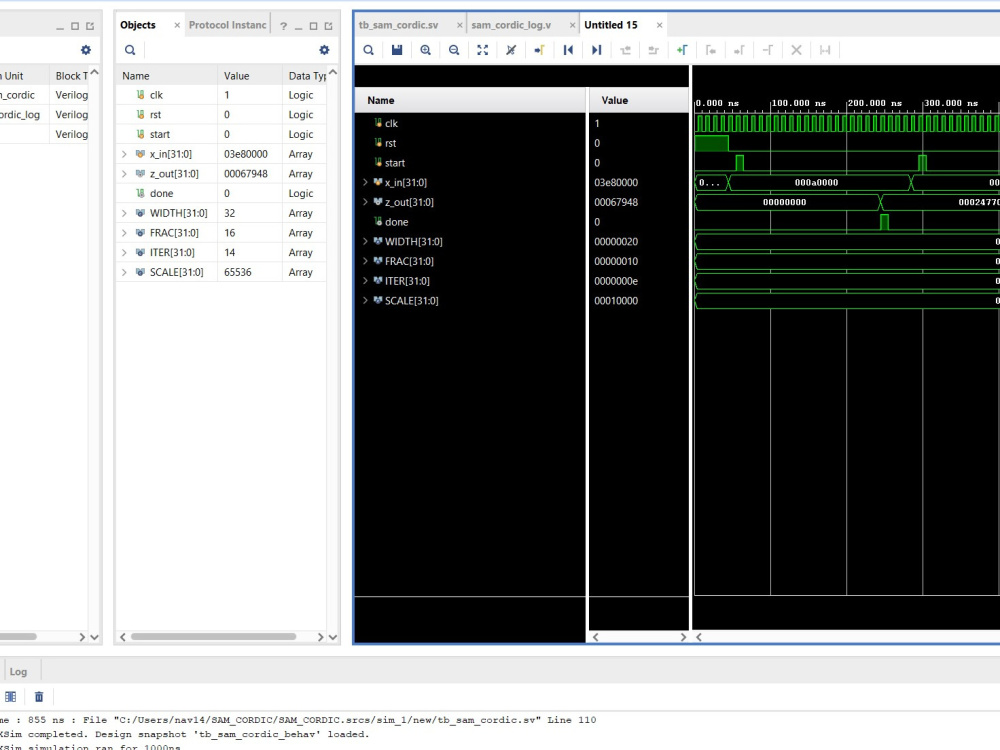The width and height of the screenshot is (1000, 750).
Task: Expand z_out[31:0] in waveform names
Action: [x=365, y=202]
